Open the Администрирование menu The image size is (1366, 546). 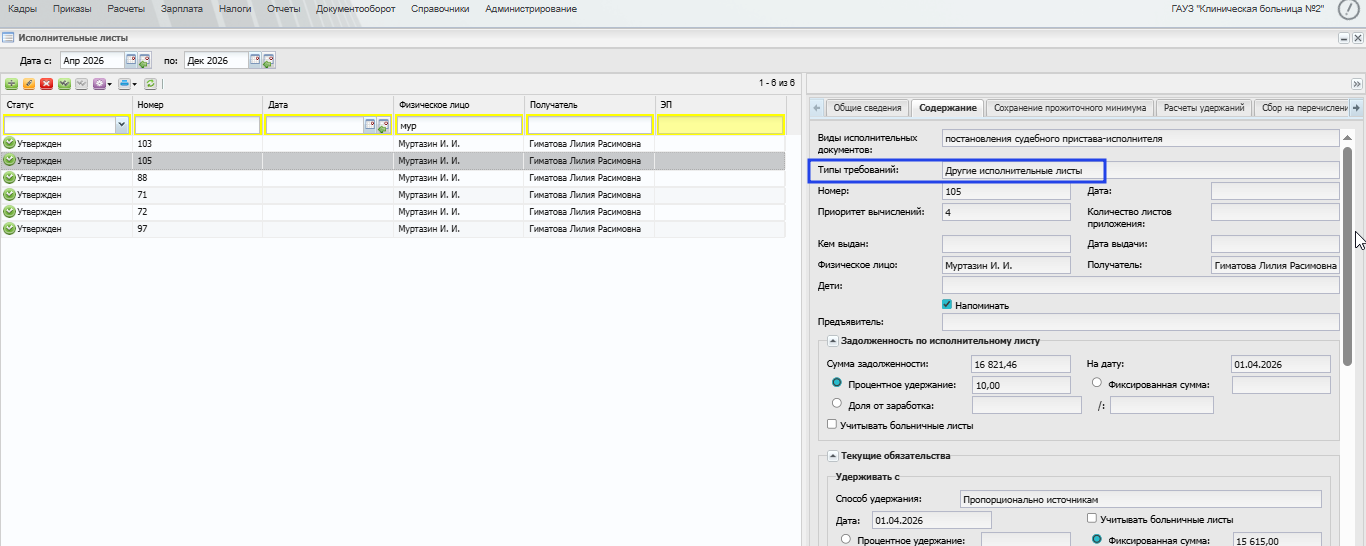(531, 9)
